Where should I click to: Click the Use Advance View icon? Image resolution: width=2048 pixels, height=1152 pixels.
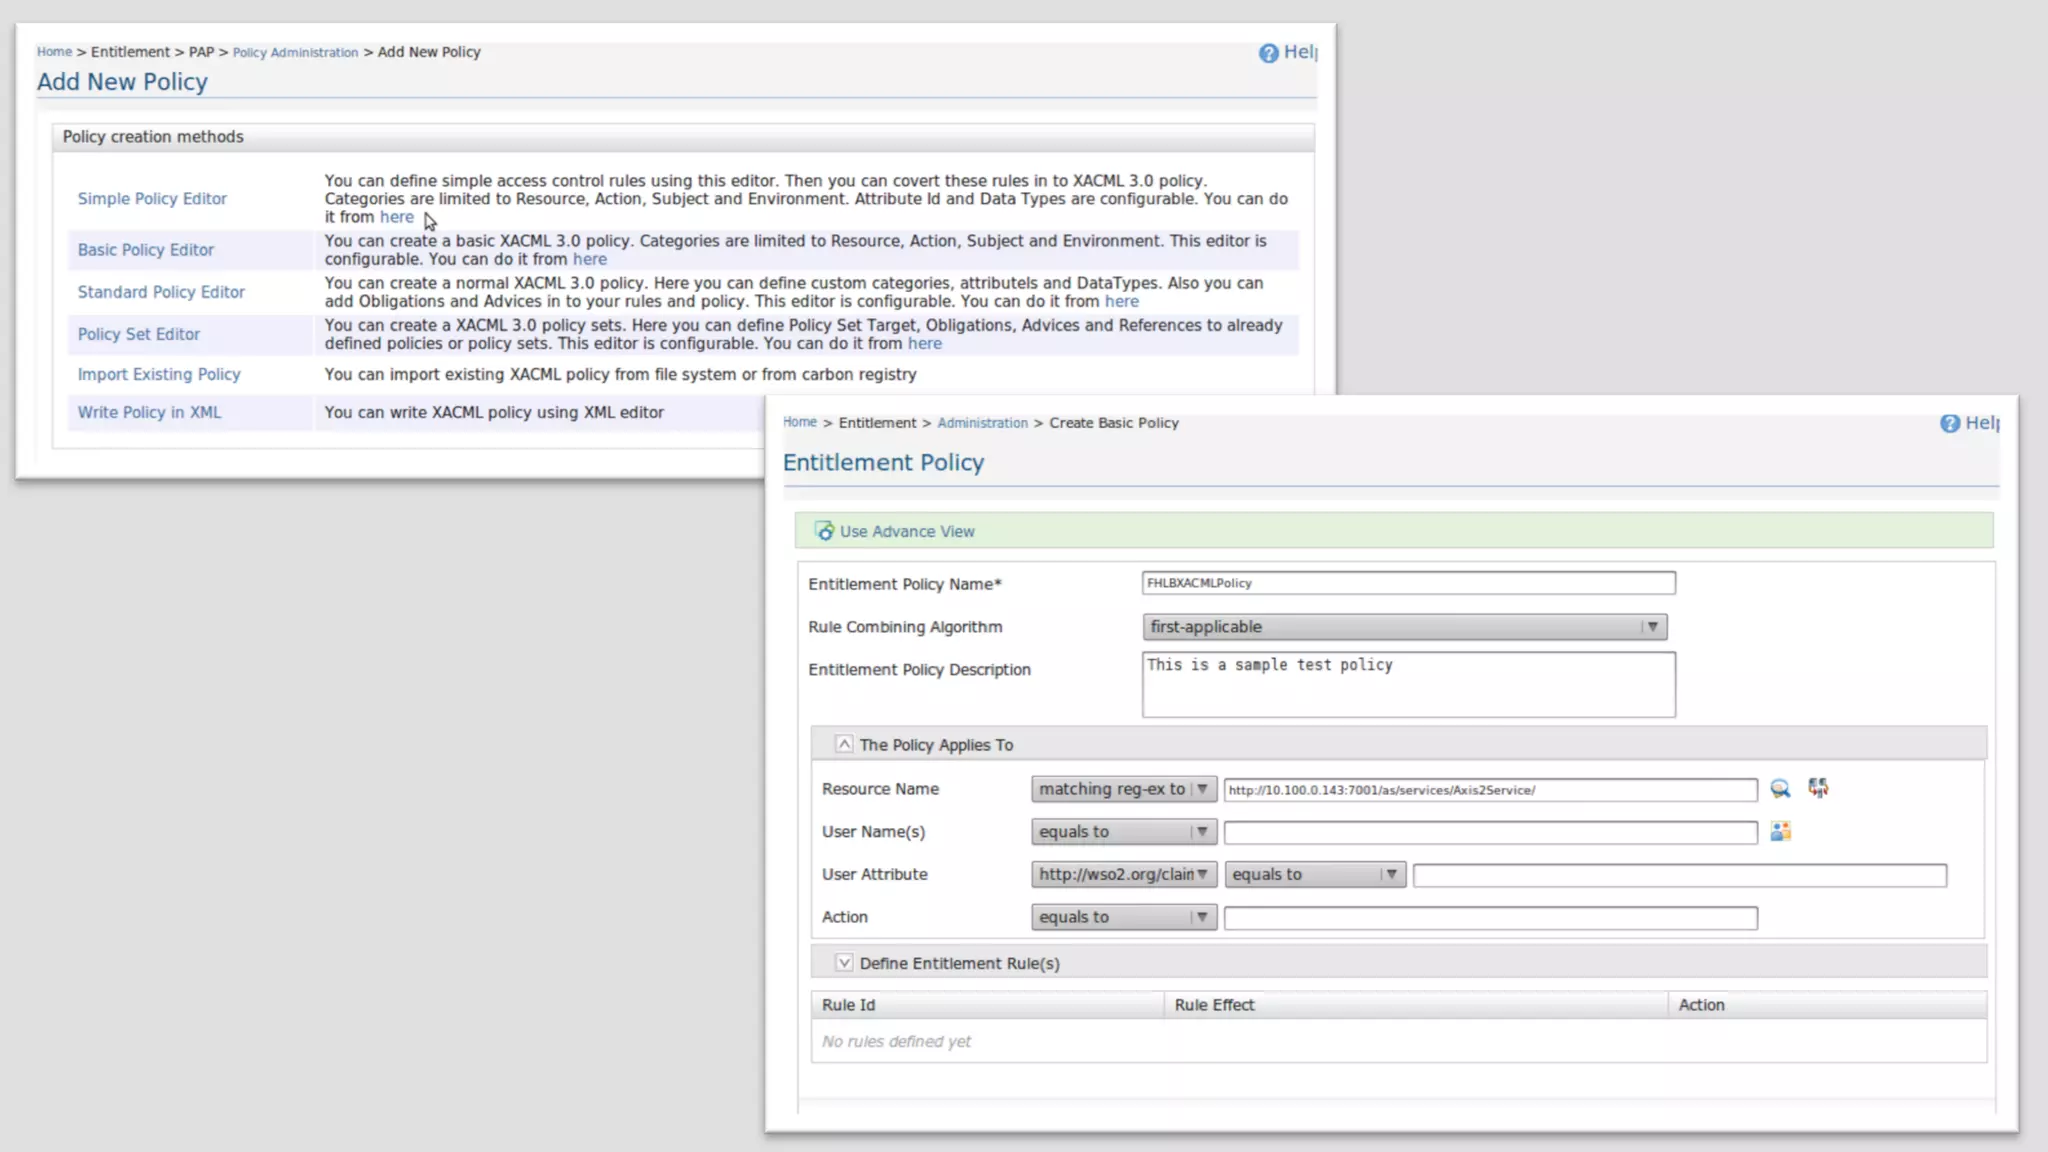click(824, 531)
